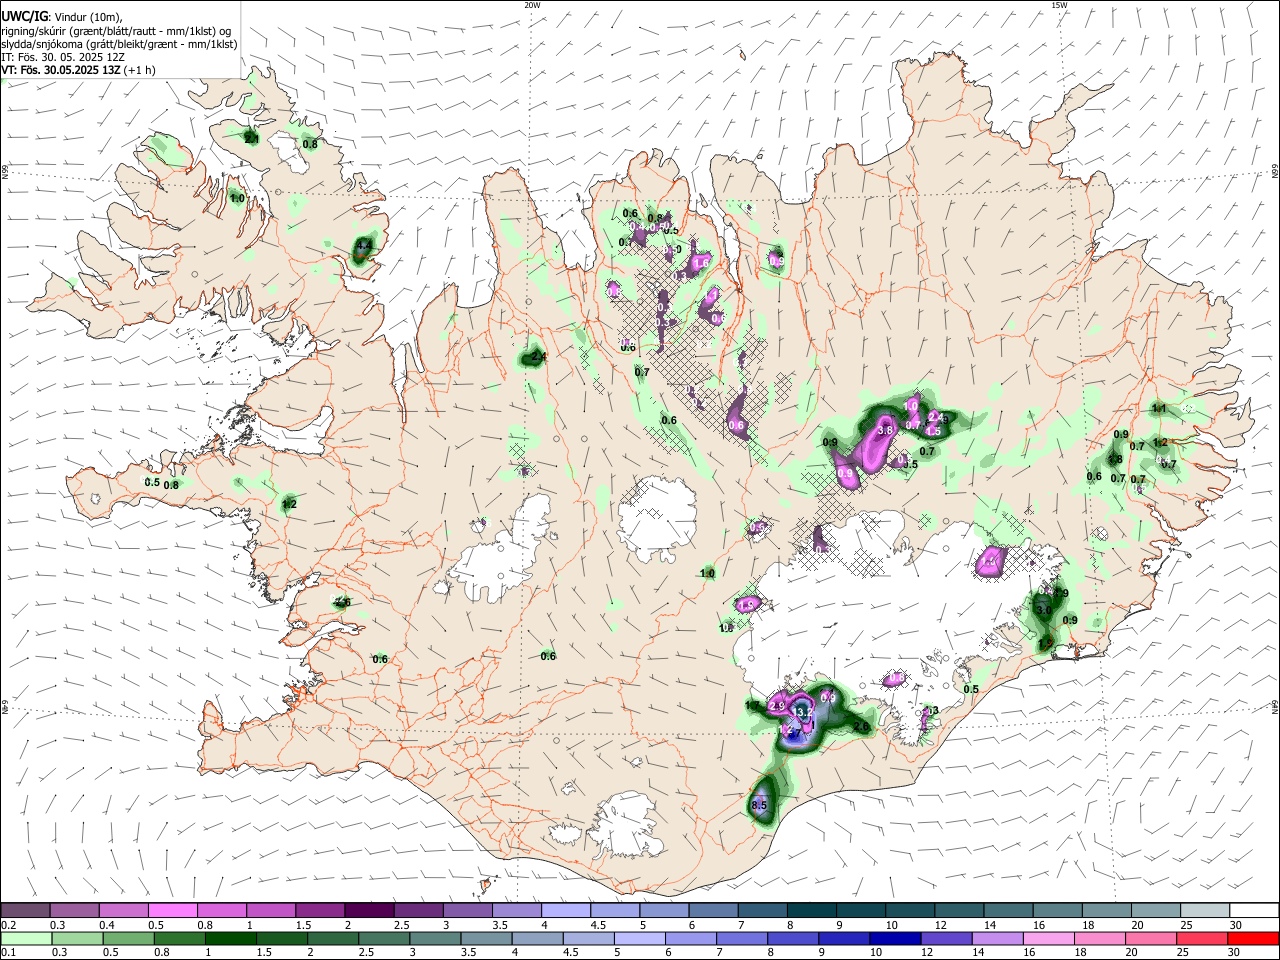Screen dimensions: 1280x960
Task: Select the dark teal 9 swatch in snow legend
Action: [x=860, y=911]
